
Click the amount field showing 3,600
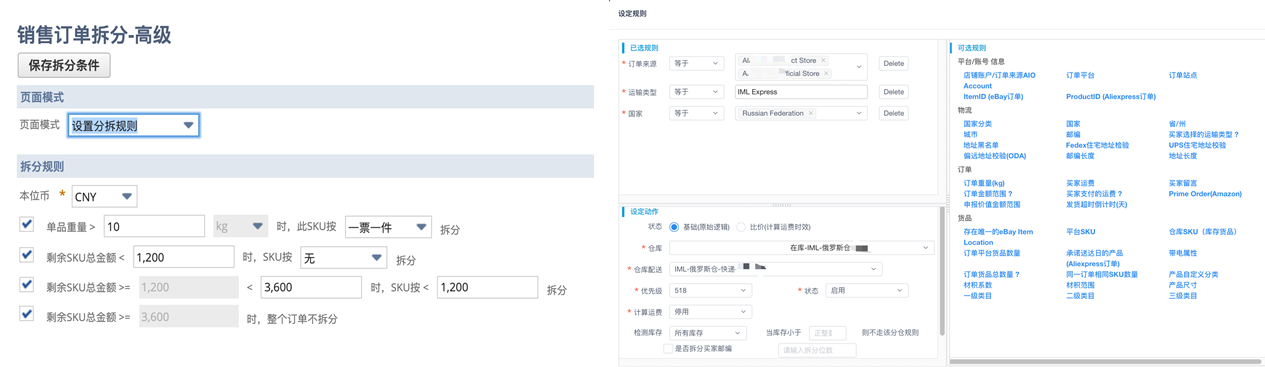[311, 288]
